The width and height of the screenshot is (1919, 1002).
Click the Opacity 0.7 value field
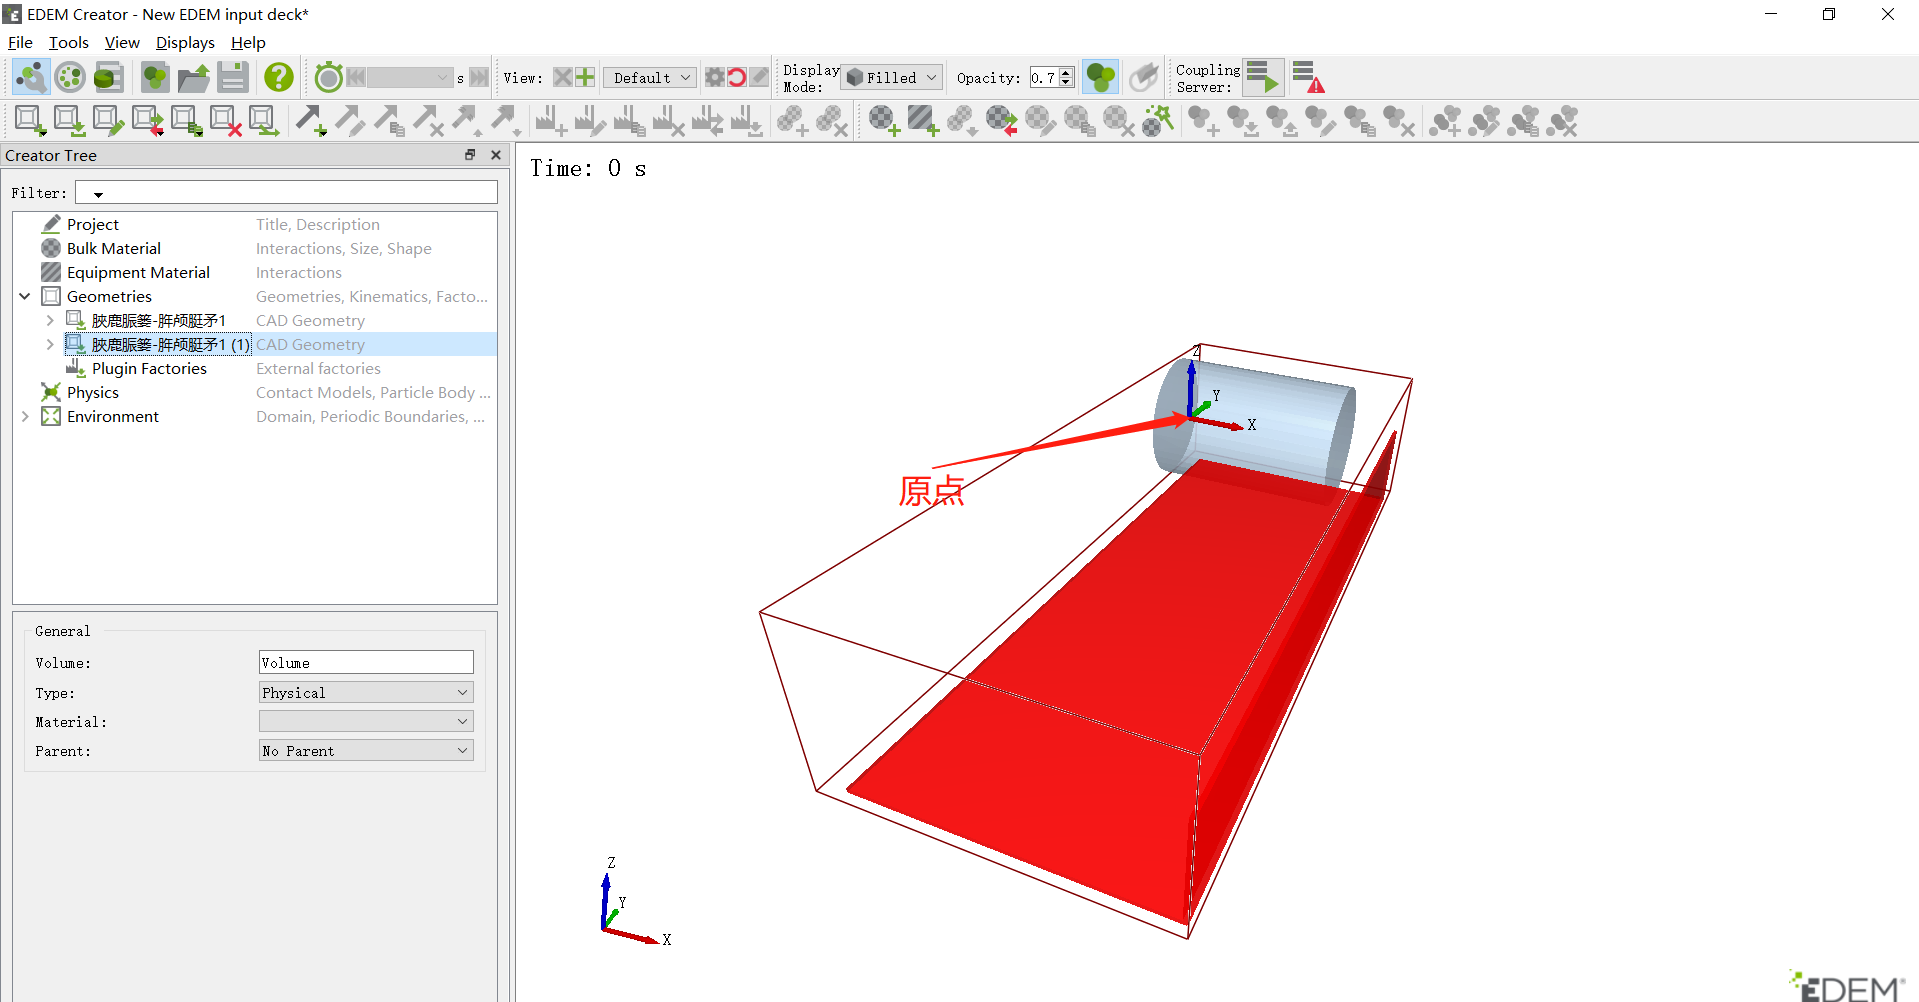point(1044,78)
